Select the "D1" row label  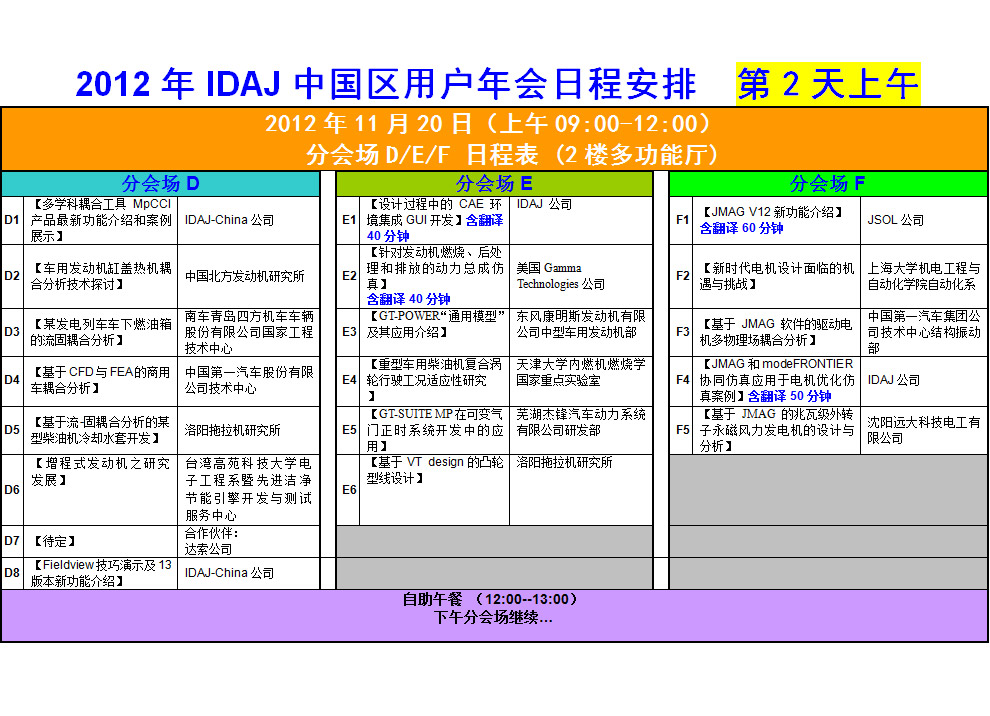click(x=12, y=220)
